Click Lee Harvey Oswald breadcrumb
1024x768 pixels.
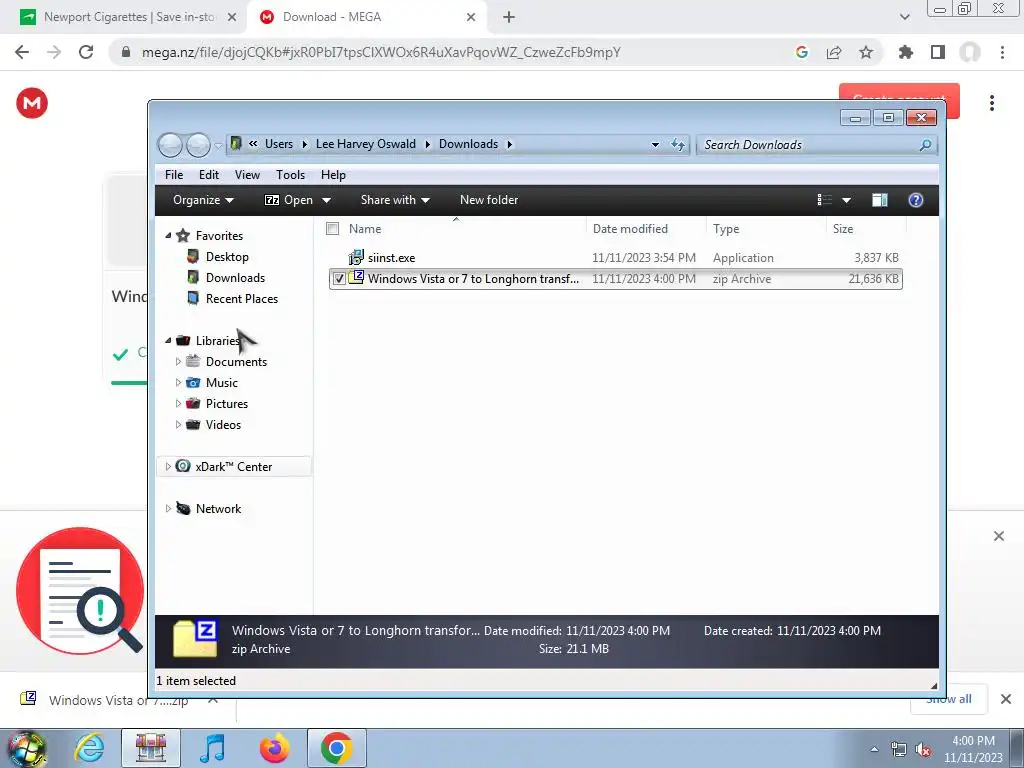click(366, 144)
